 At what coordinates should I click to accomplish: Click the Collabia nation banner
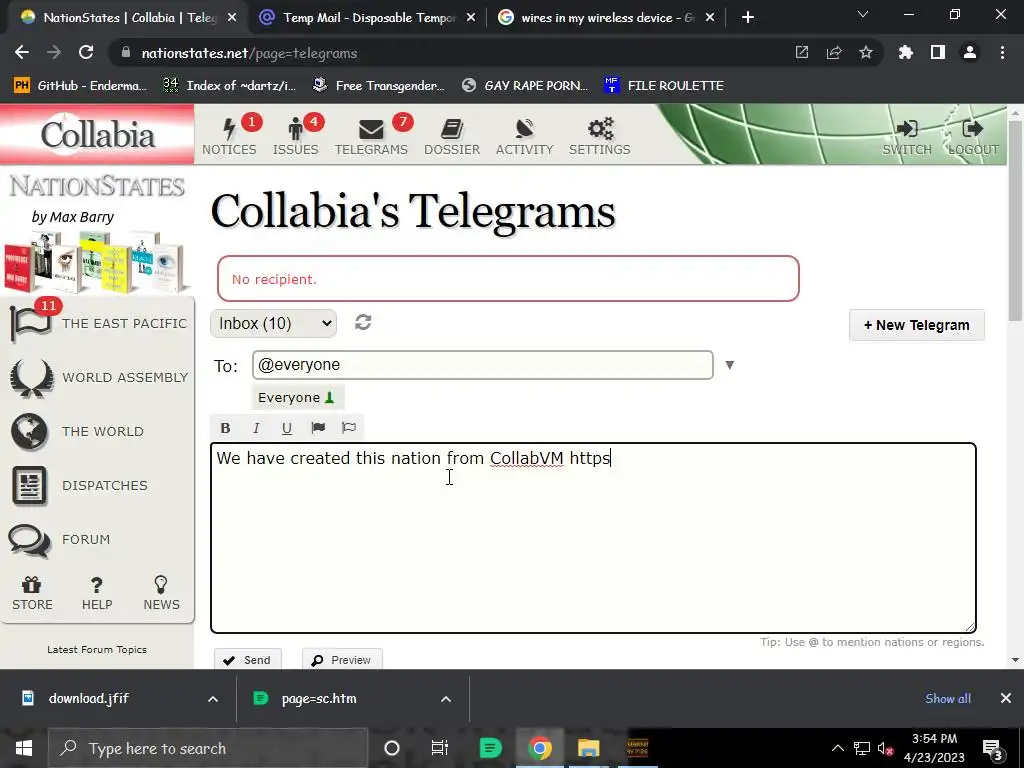point(97,135)
